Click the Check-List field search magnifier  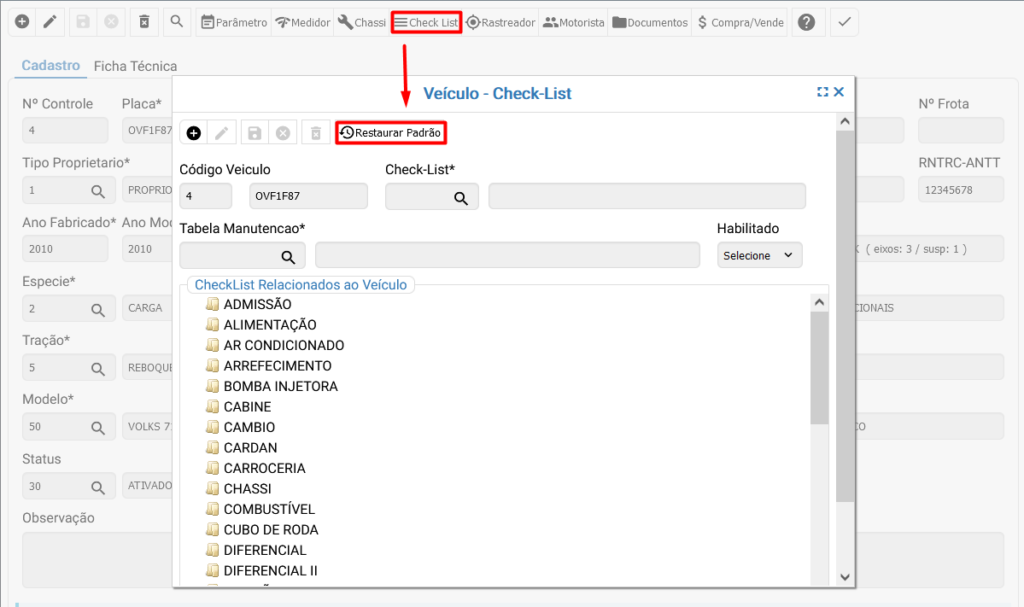point(461,198)
